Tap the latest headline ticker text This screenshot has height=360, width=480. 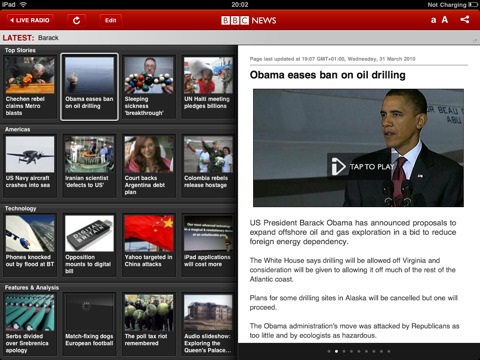tap(48, 38)
